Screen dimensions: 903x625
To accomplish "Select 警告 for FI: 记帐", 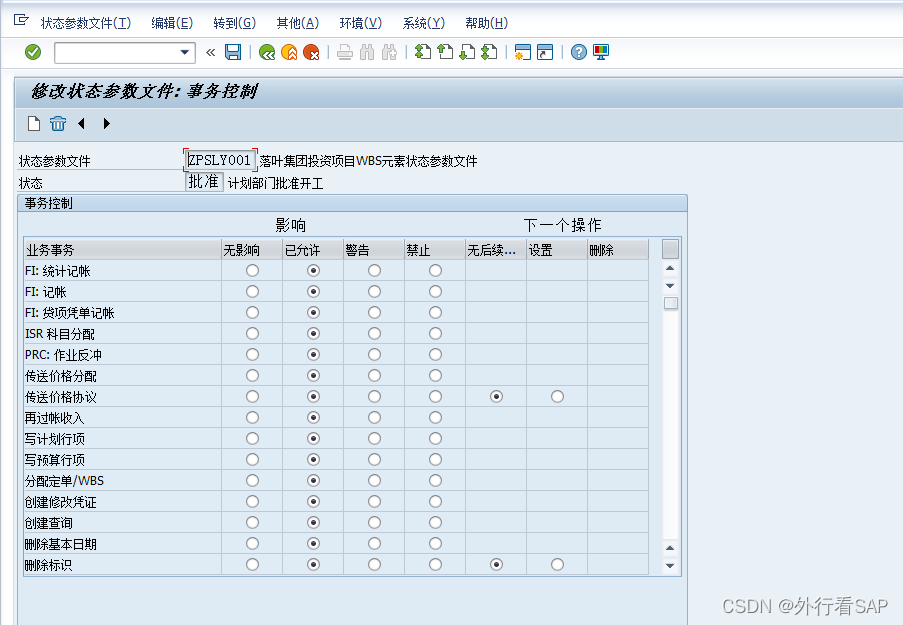I will pos(374,291).
